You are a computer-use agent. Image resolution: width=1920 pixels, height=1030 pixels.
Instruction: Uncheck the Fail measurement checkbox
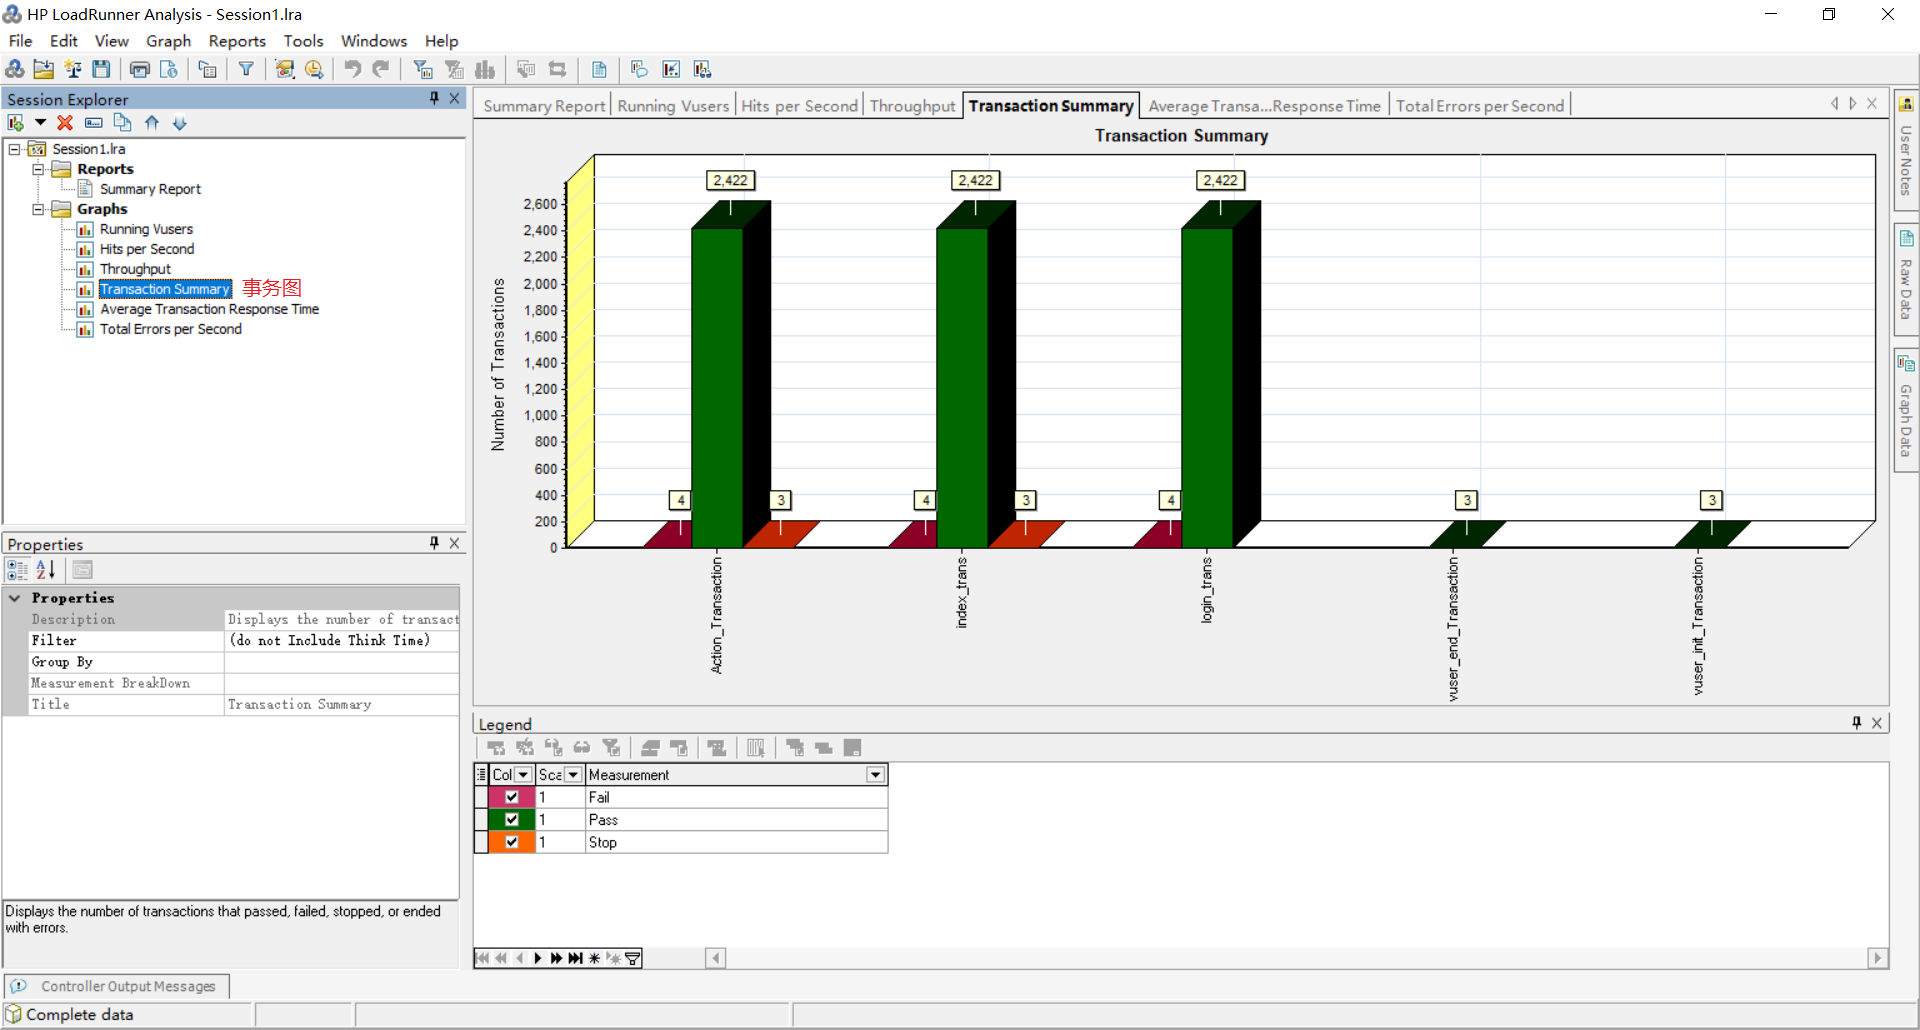click(512, 797)
